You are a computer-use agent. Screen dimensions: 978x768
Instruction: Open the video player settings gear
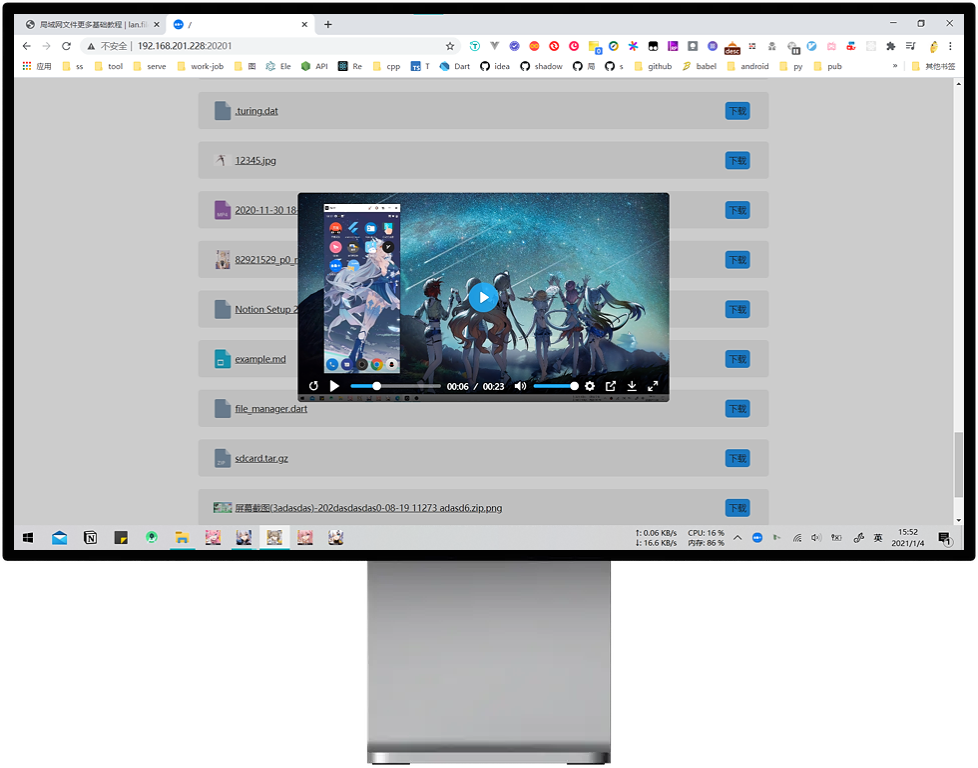pos(589,386)
